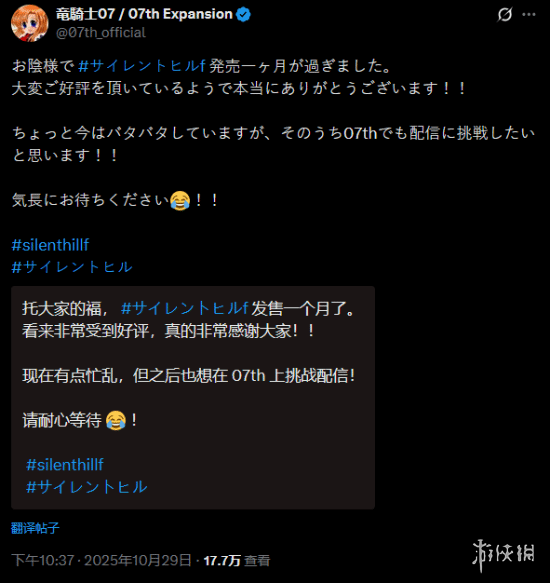Screen dimensions: 550x583
Task: Select #サイレントヒル hashtag at the bottom of the translation box
Action: [x=87, y=487]
